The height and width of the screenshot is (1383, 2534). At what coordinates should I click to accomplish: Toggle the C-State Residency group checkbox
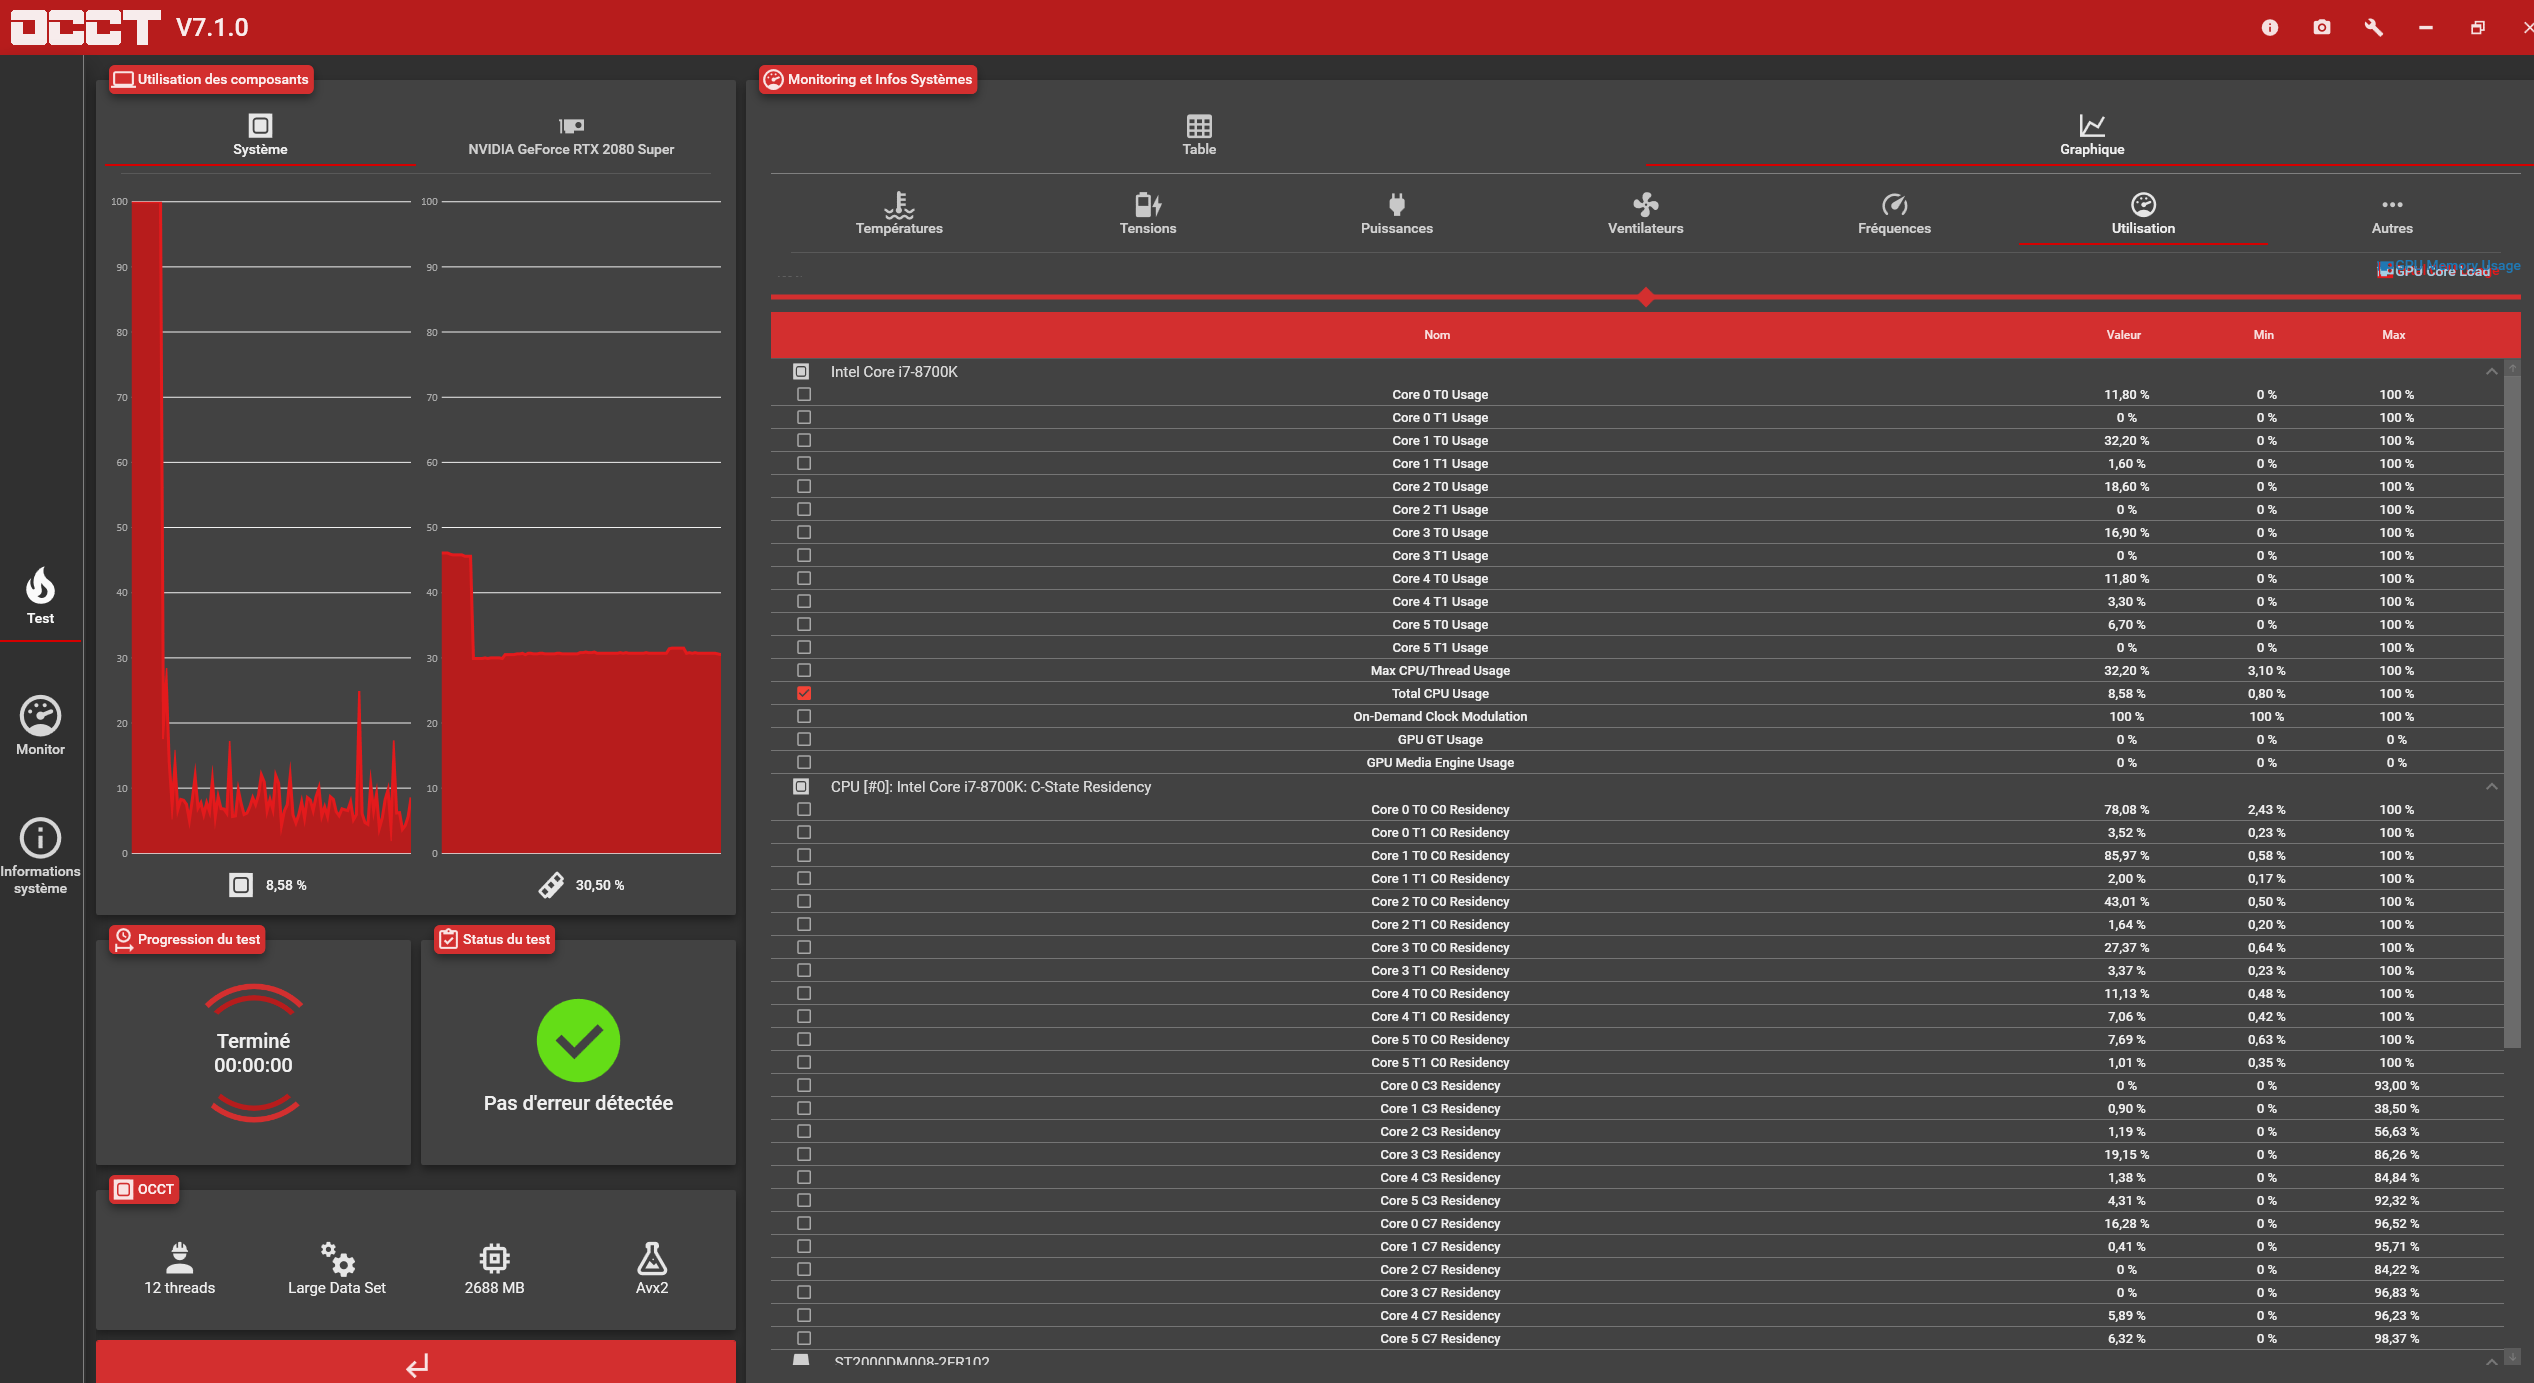801,787
